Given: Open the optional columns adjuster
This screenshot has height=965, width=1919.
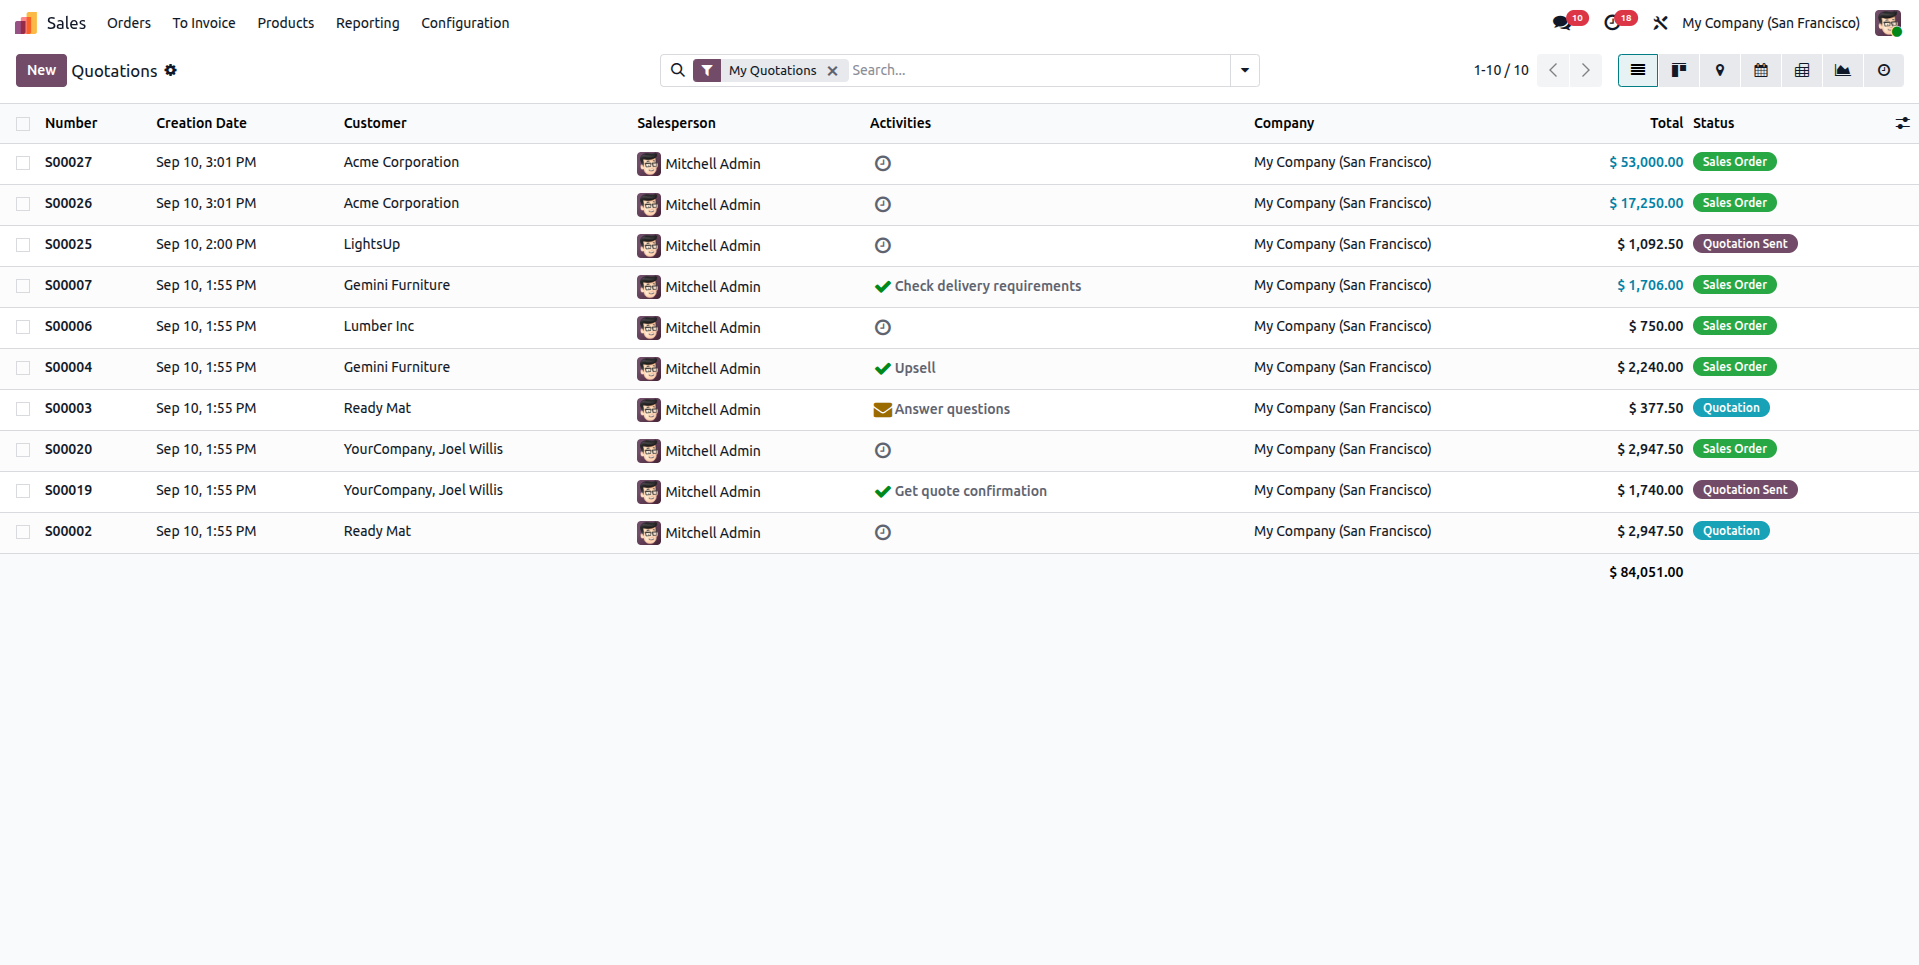Looking at the screenshot, I should 1902,123.
